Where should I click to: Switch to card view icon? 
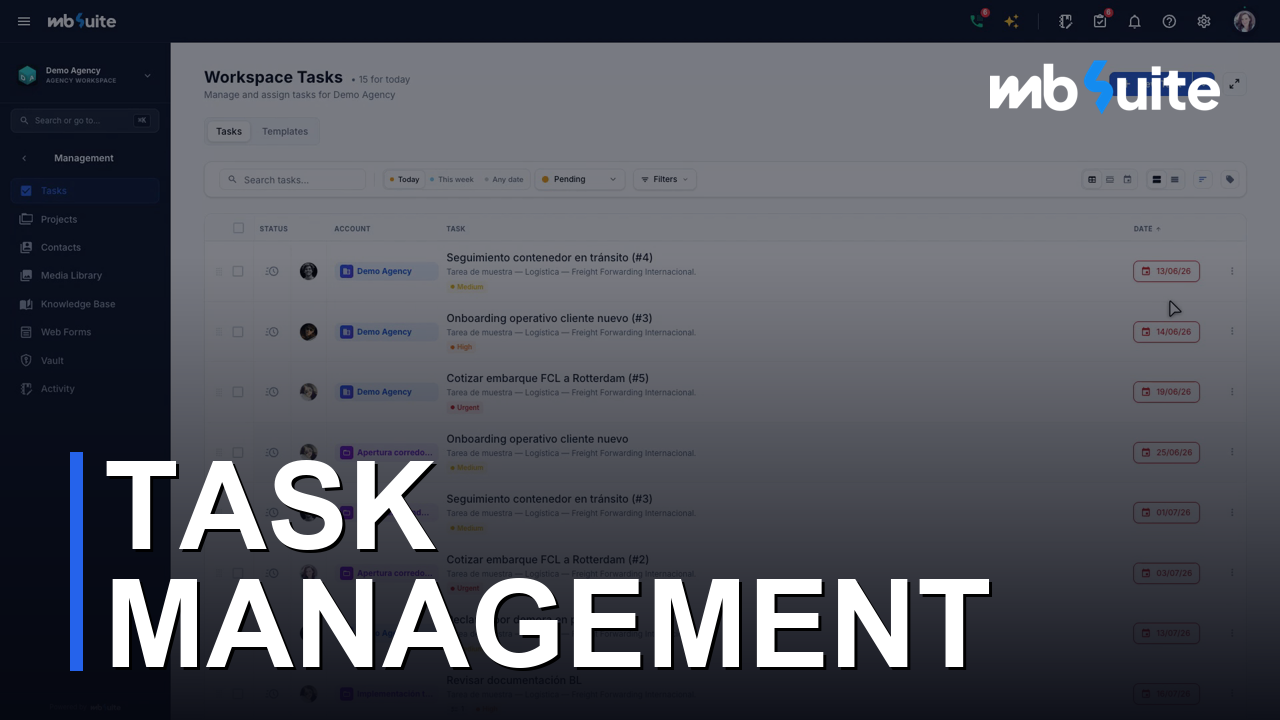[1110, 180]
